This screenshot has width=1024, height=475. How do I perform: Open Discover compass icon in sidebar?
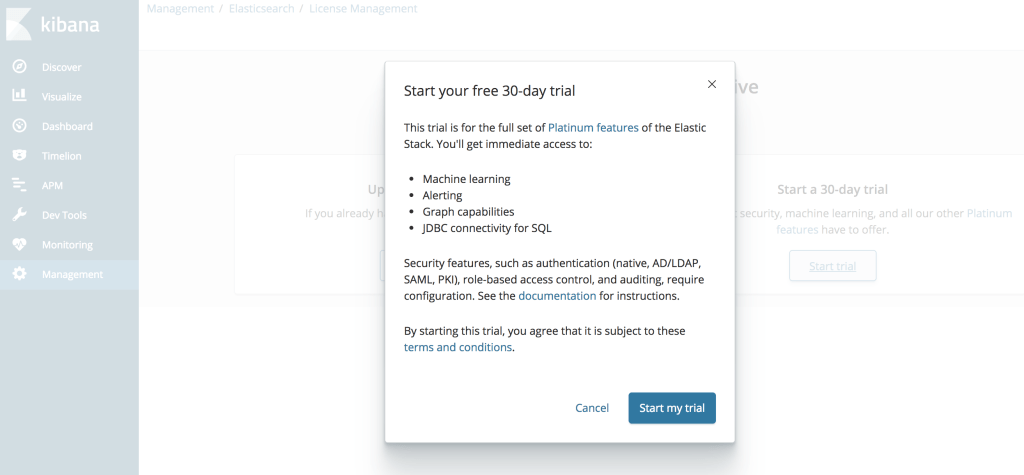[19, 67]
